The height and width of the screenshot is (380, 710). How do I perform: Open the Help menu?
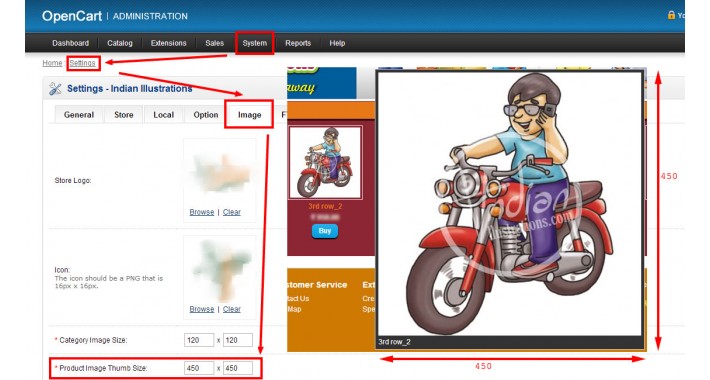pos(337,43)
